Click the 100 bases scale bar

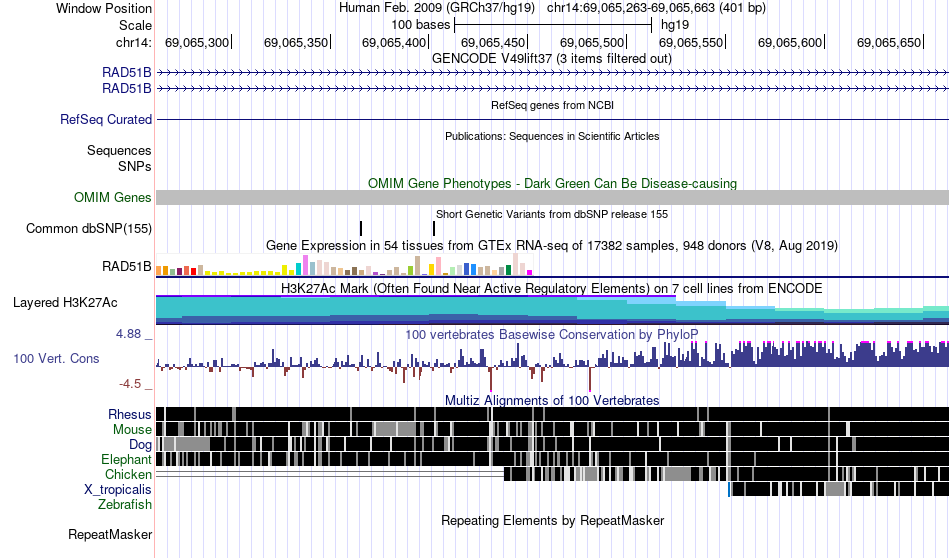point(553,25)
